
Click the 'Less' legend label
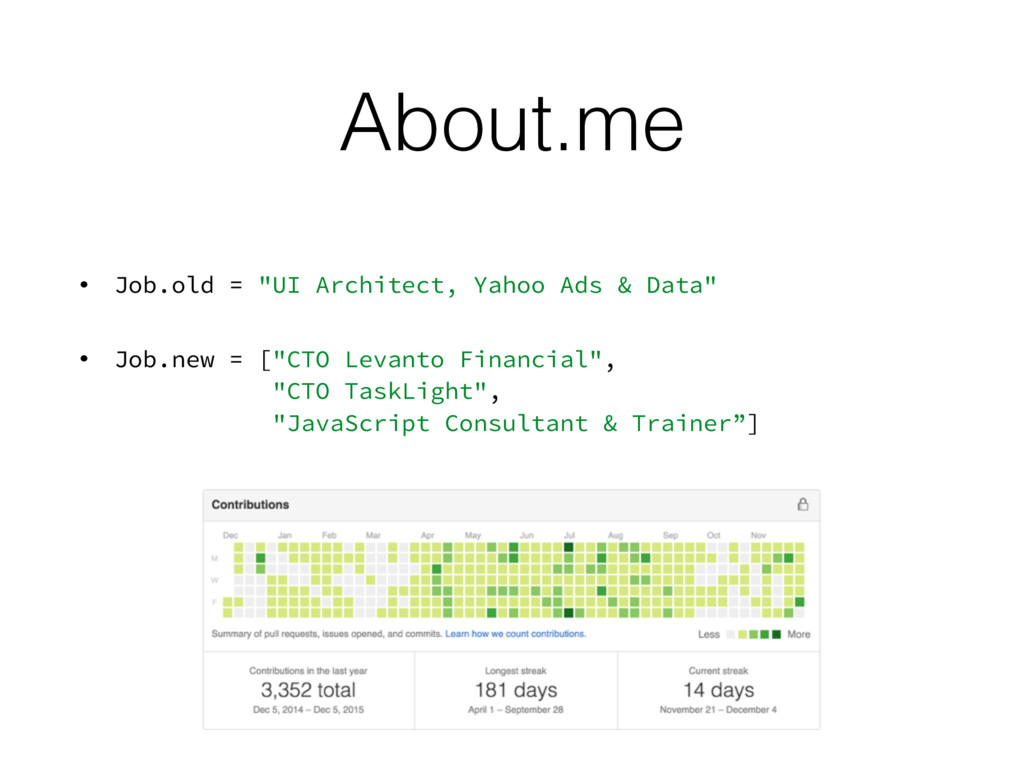coord(709,634)
